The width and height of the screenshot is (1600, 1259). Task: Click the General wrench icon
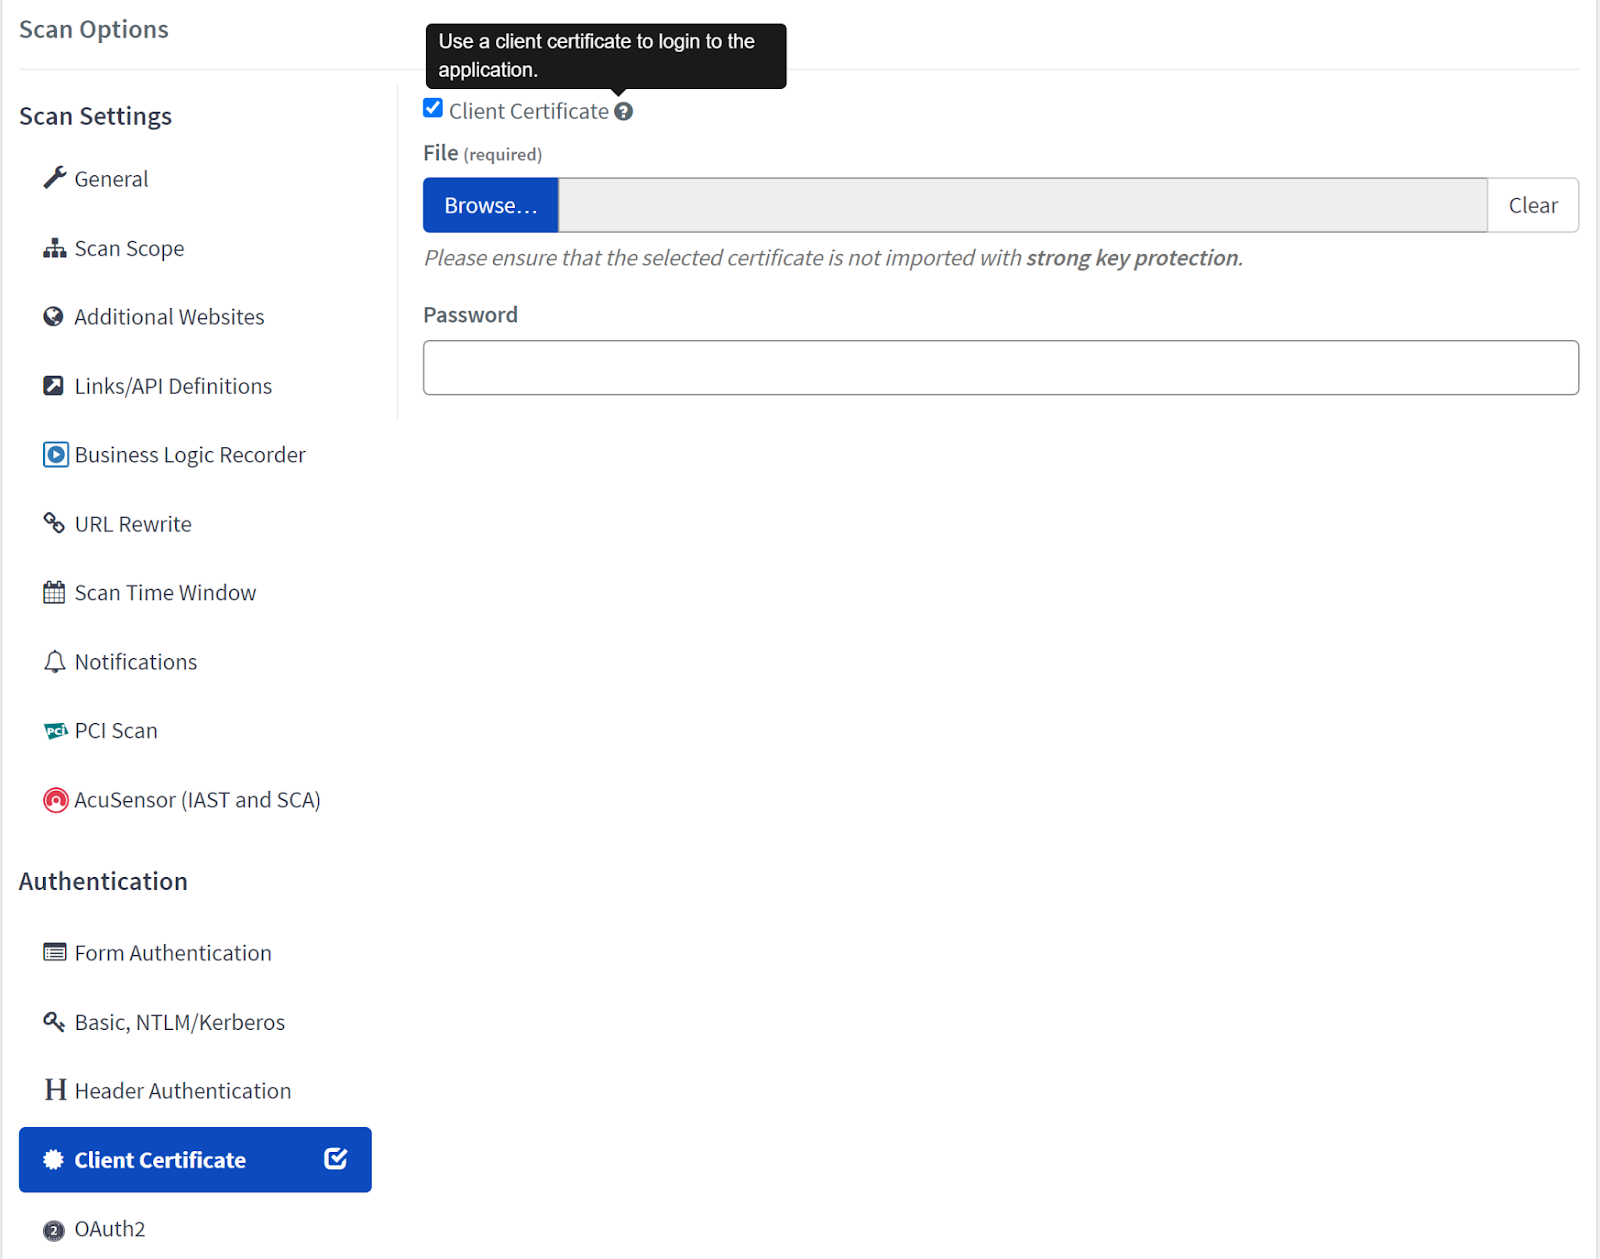54,178
